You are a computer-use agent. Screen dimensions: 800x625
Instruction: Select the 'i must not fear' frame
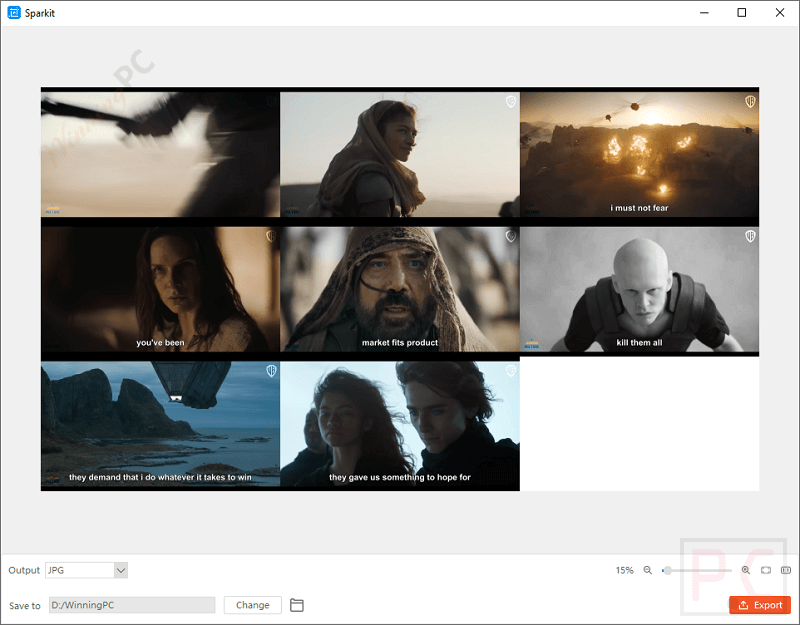tap(639, 155)
